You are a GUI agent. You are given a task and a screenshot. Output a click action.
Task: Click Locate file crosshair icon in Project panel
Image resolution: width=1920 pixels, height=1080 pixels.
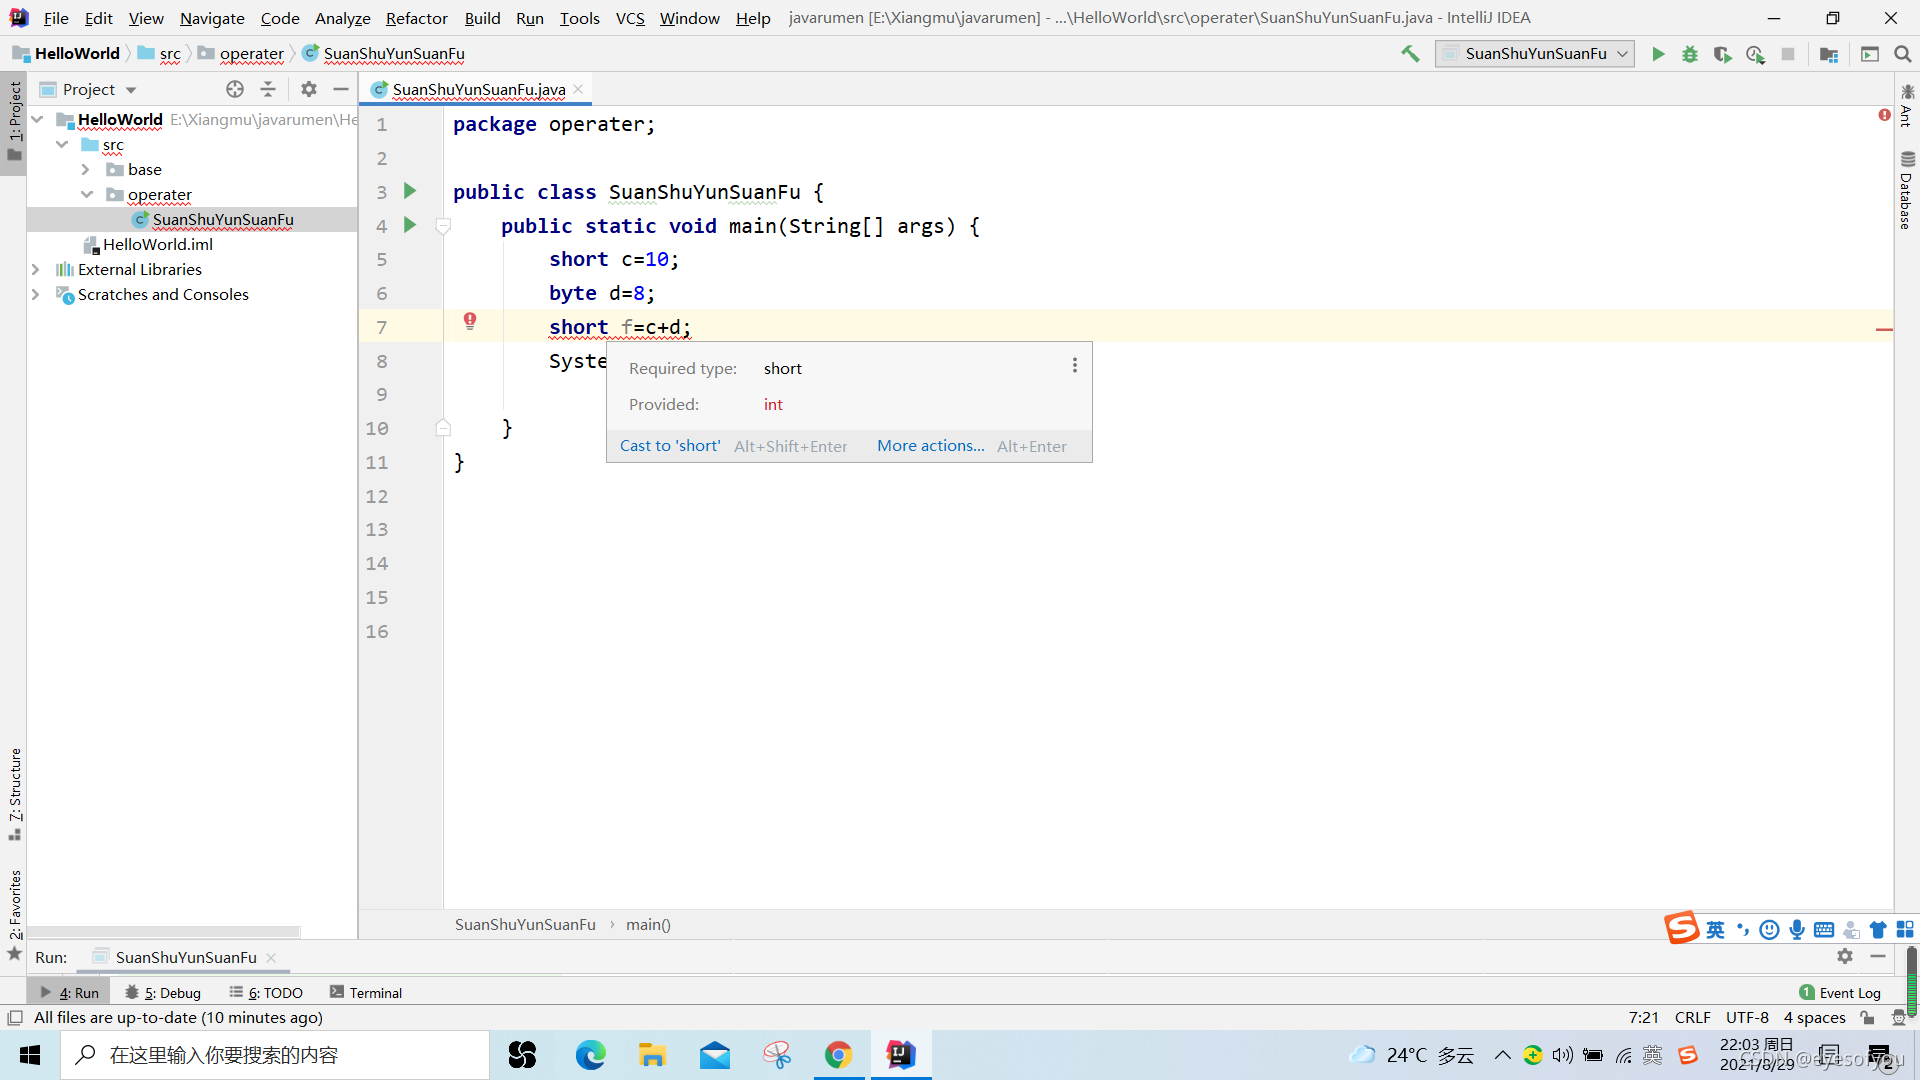tap(235, 89)
